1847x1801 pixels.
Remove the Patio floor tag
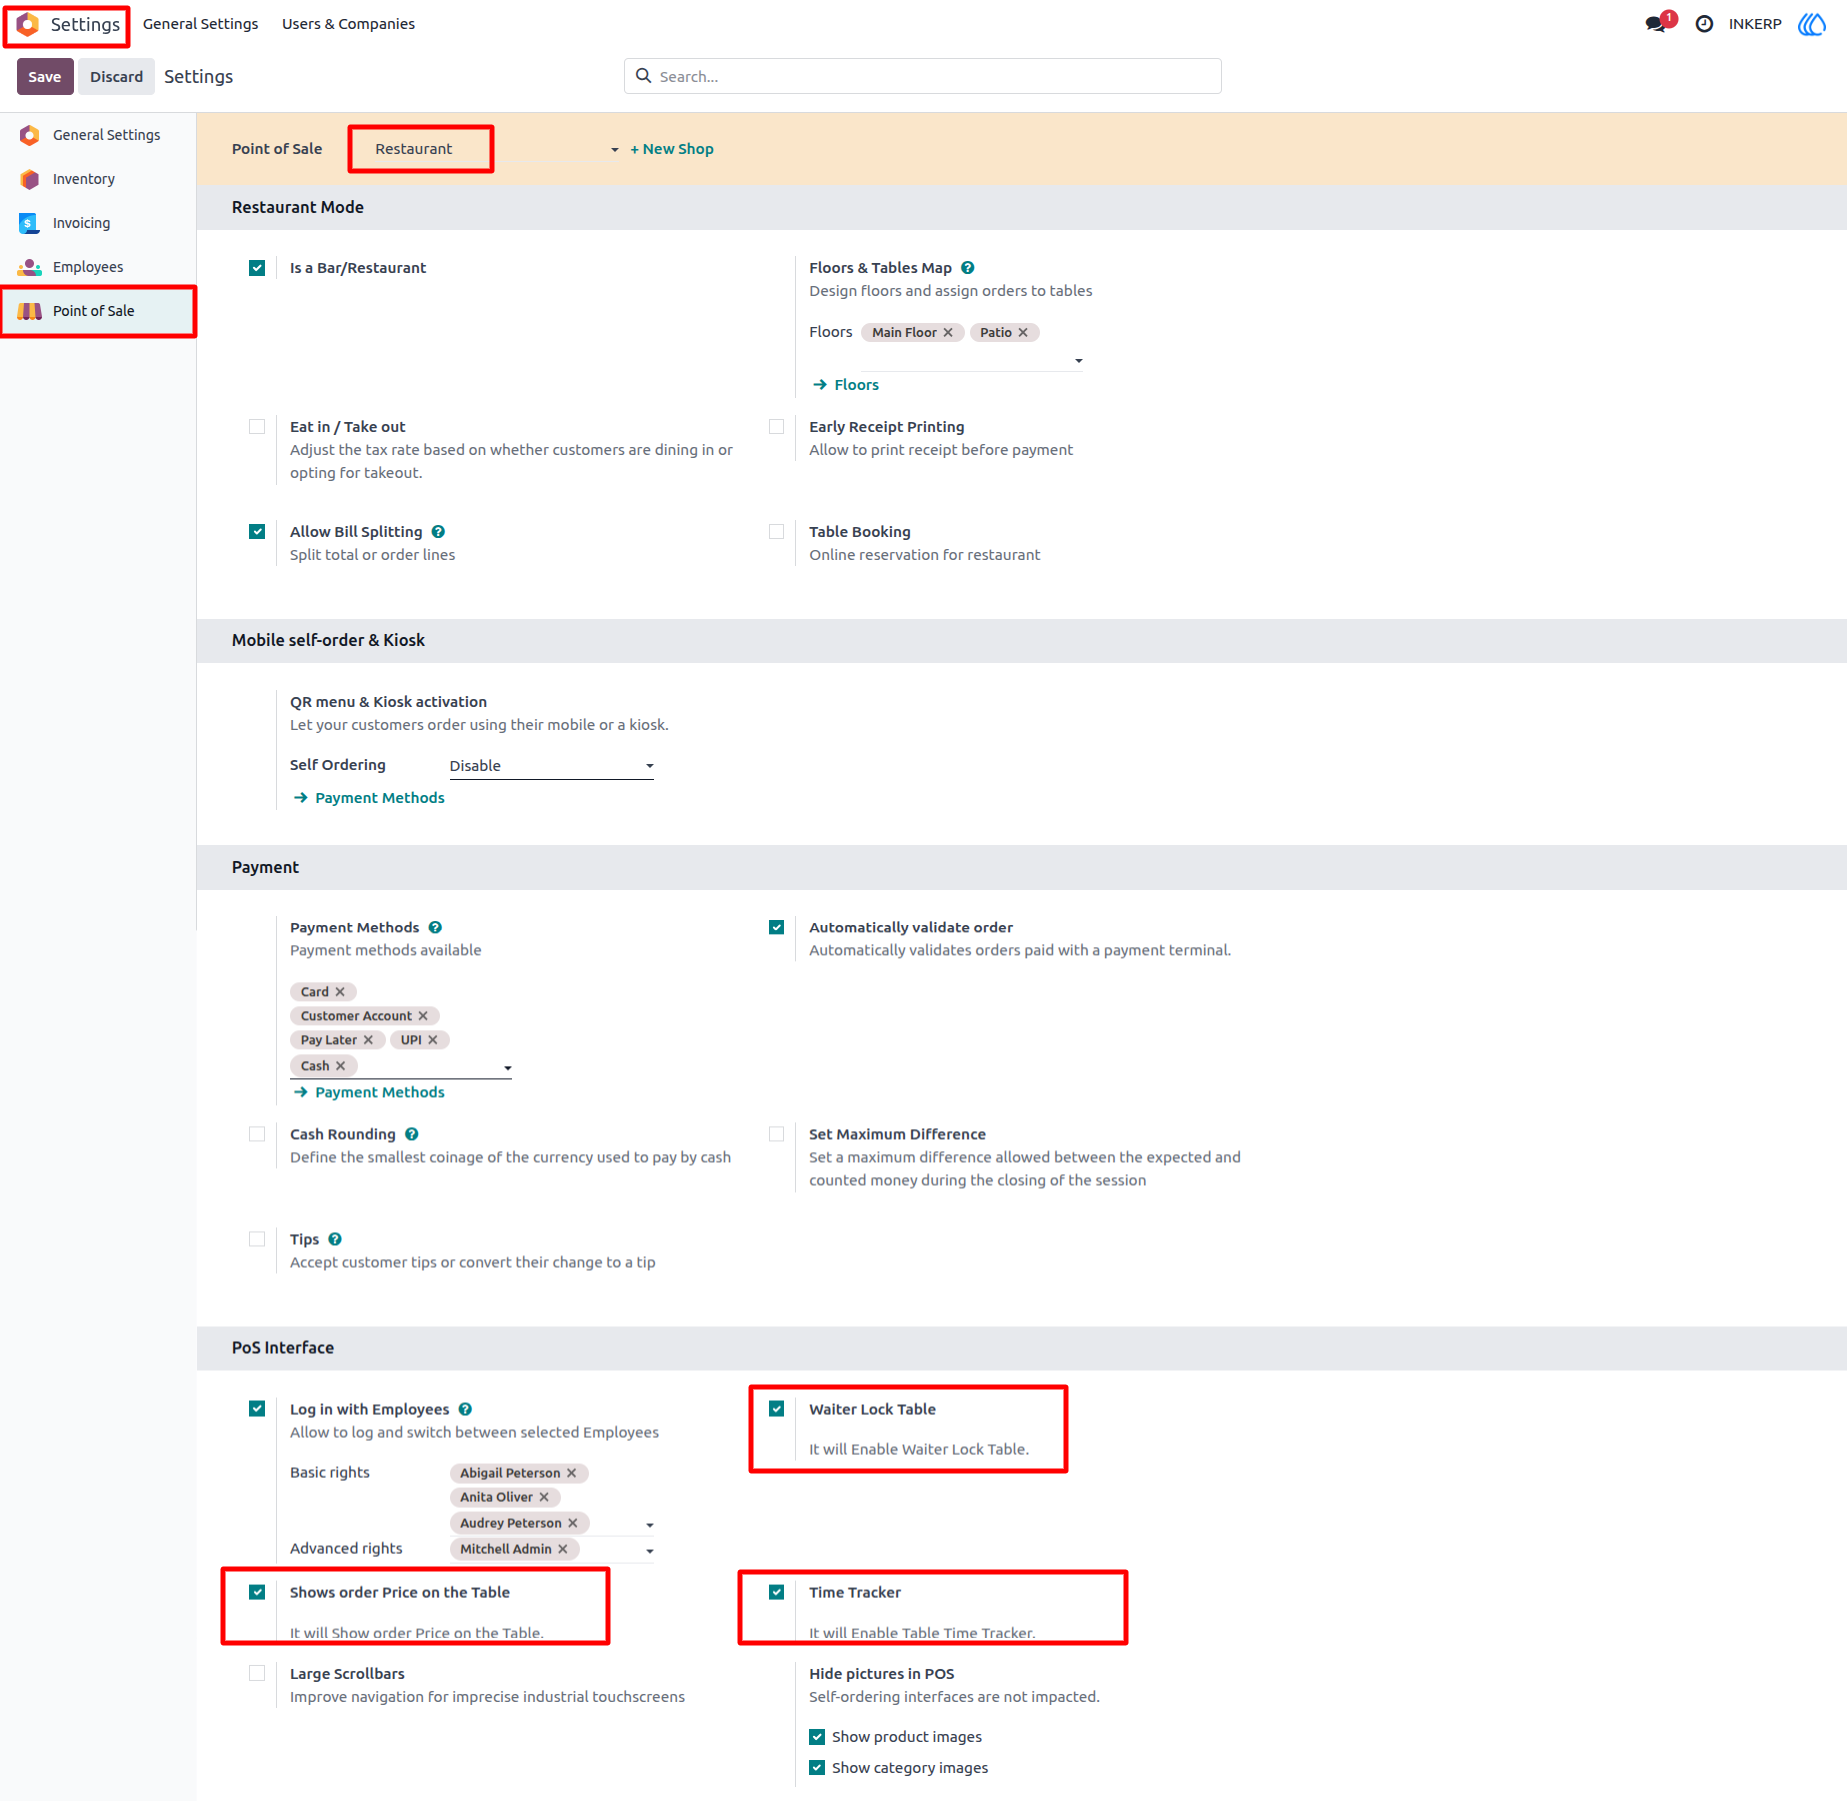pos(1023,333)
